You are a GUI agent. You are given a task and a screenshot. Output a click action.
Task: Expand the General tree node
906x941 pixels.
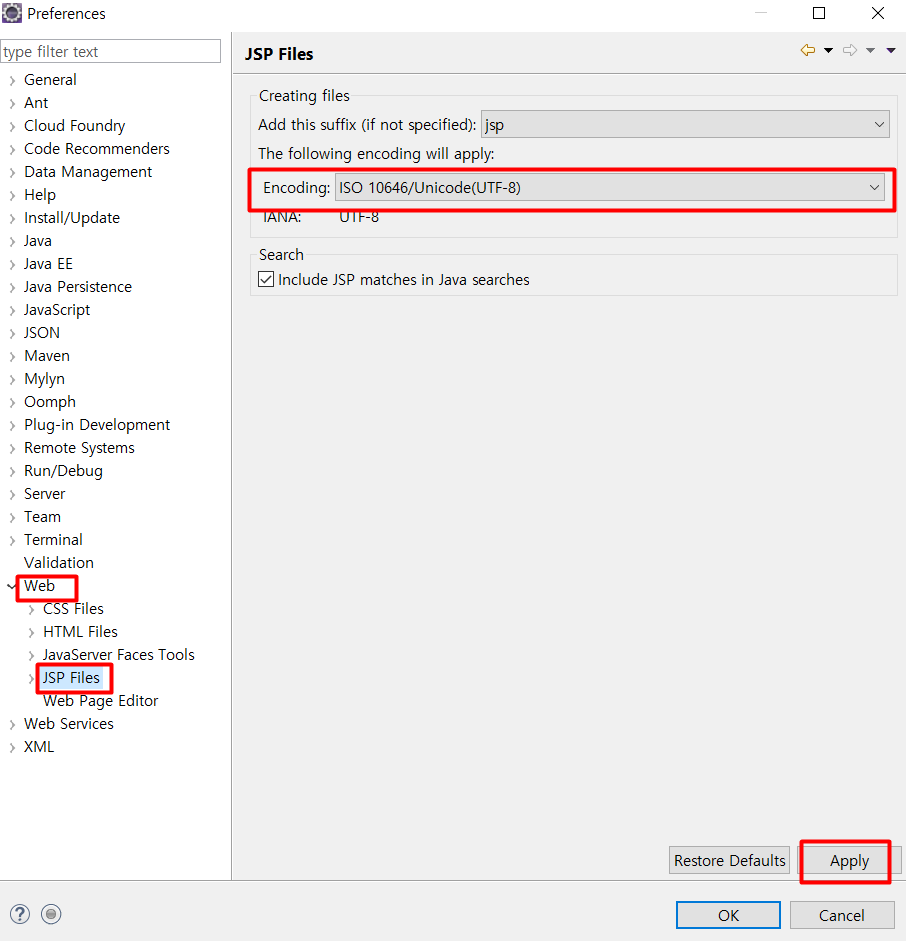point(13,80)
